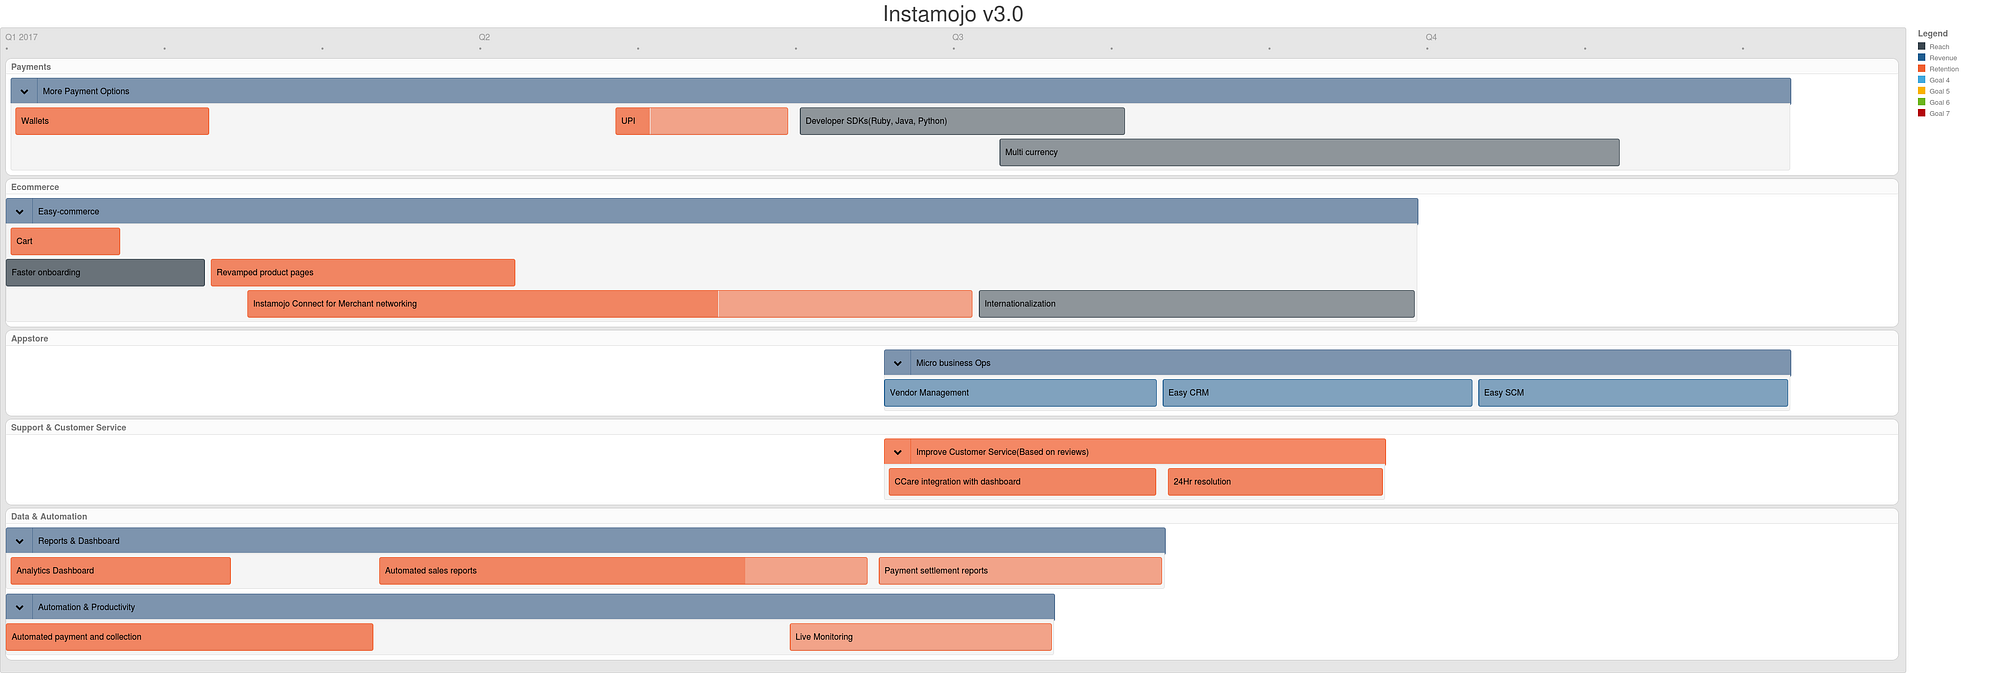The width and height of the screenshot is (2000, 673).
Task: Click the Instamojo v3.0 title
Action: [953, 14]
